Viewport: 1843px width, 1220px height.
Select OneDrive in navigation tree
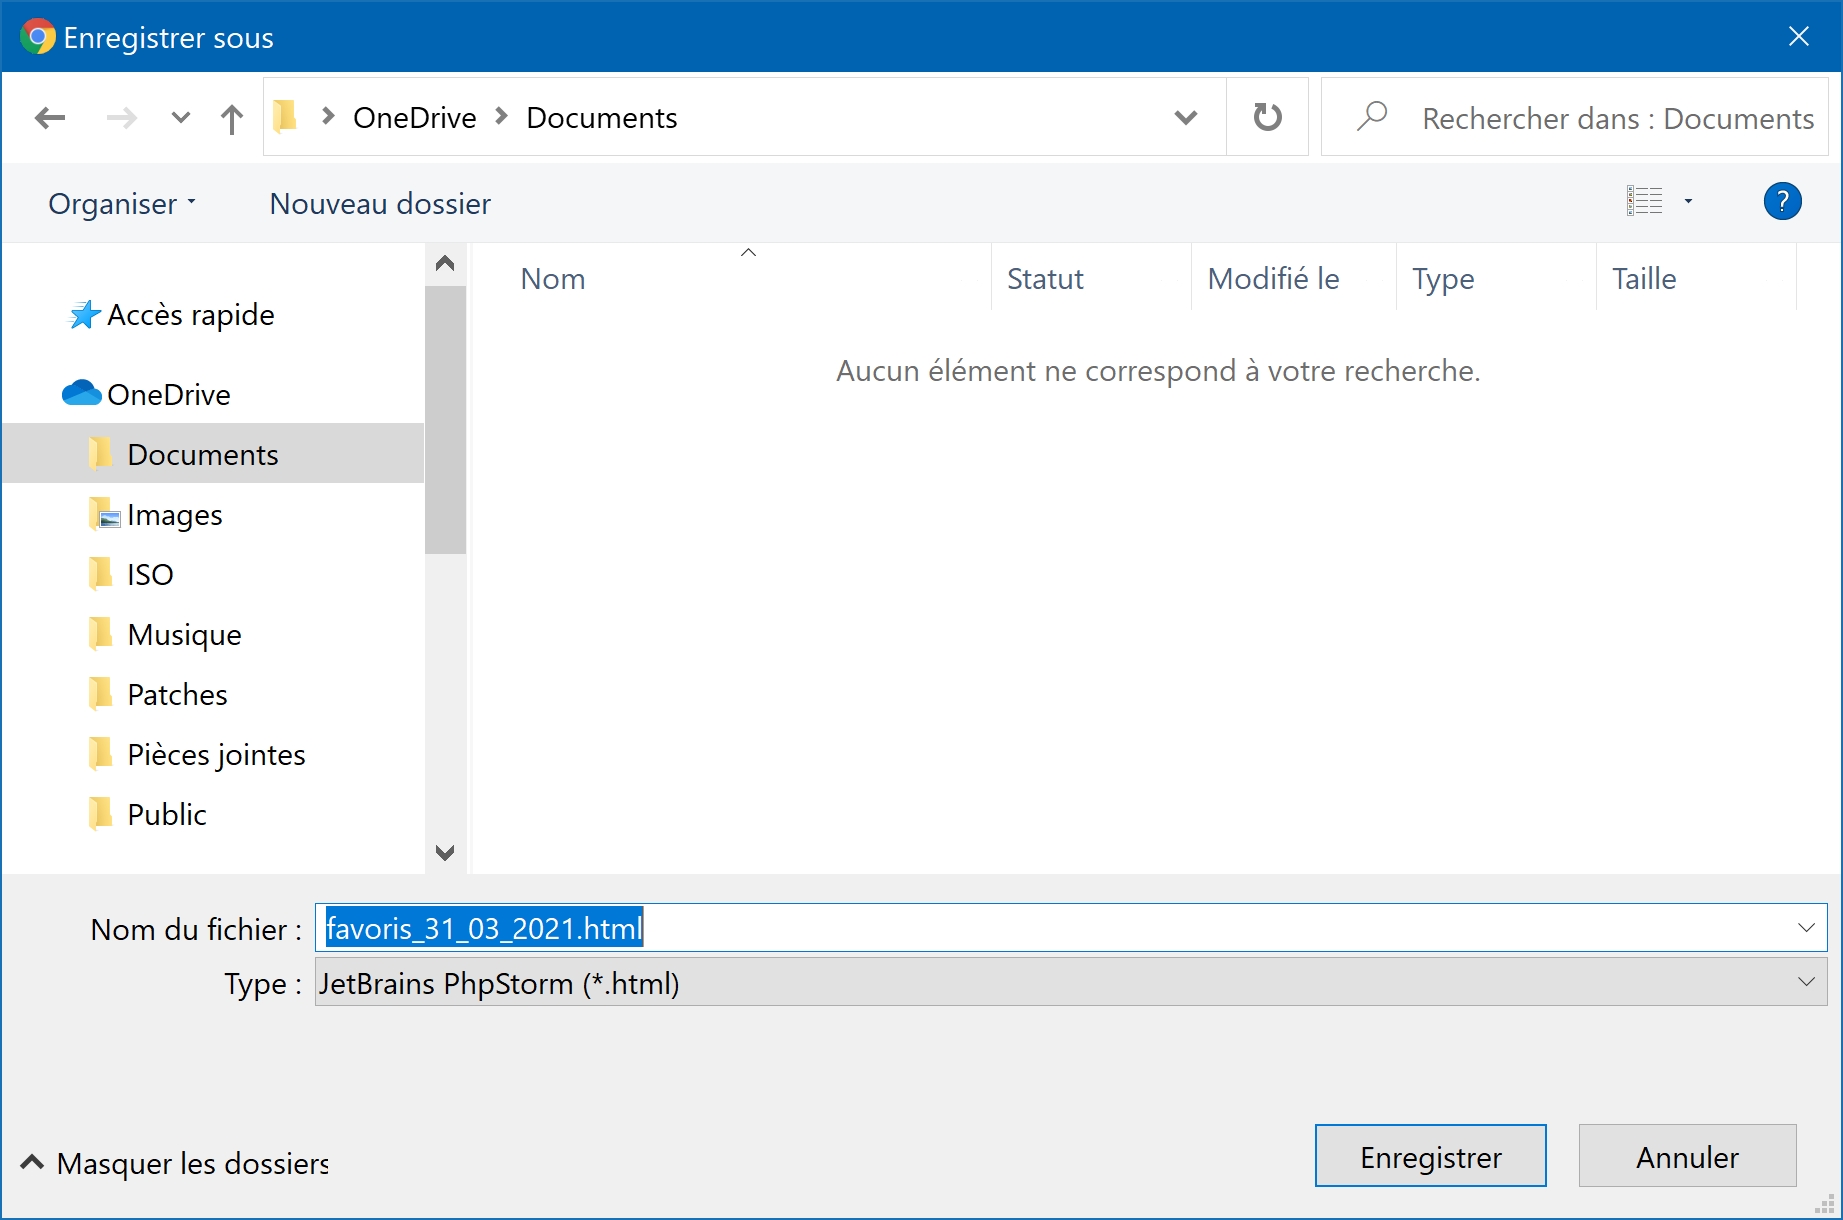point(169,395)
